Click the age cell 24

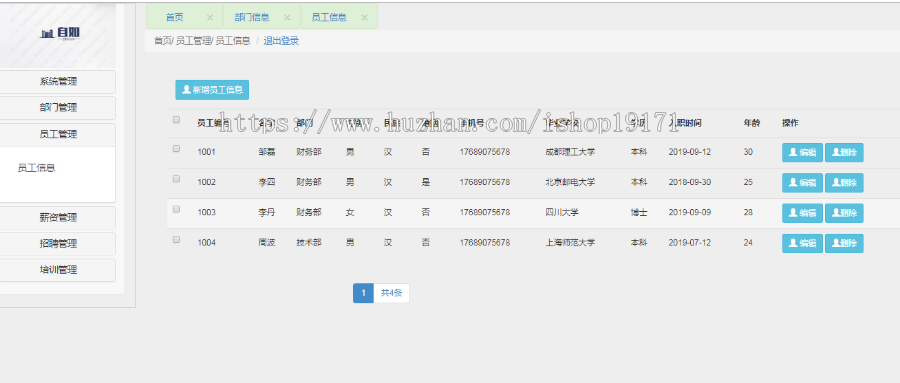click(748, 243)
